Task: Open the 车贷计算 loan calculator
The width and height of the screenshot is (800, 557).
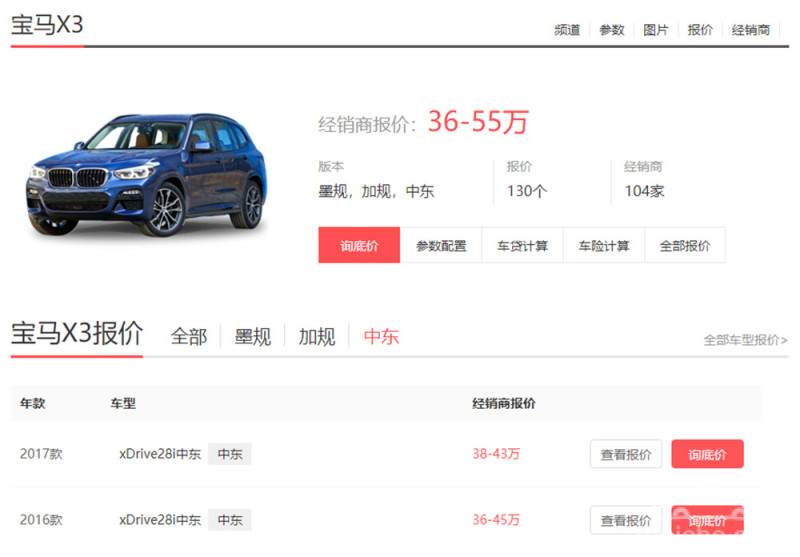Action: (x=522, y=245)
